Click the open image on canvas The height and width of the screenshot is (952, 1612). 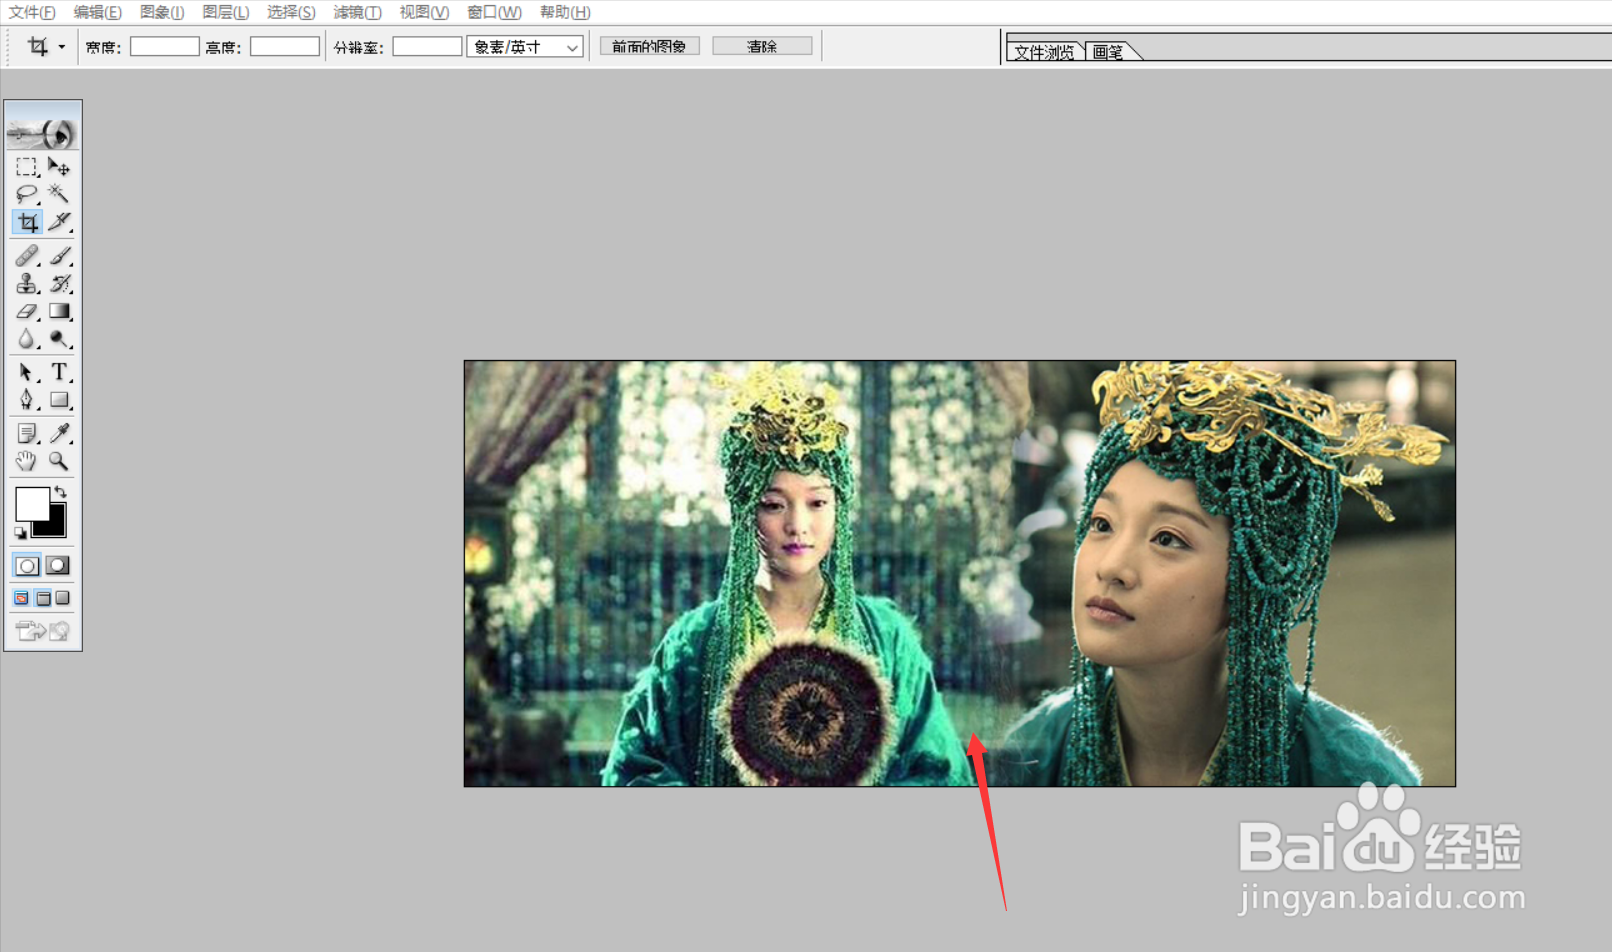click(960, 573)
